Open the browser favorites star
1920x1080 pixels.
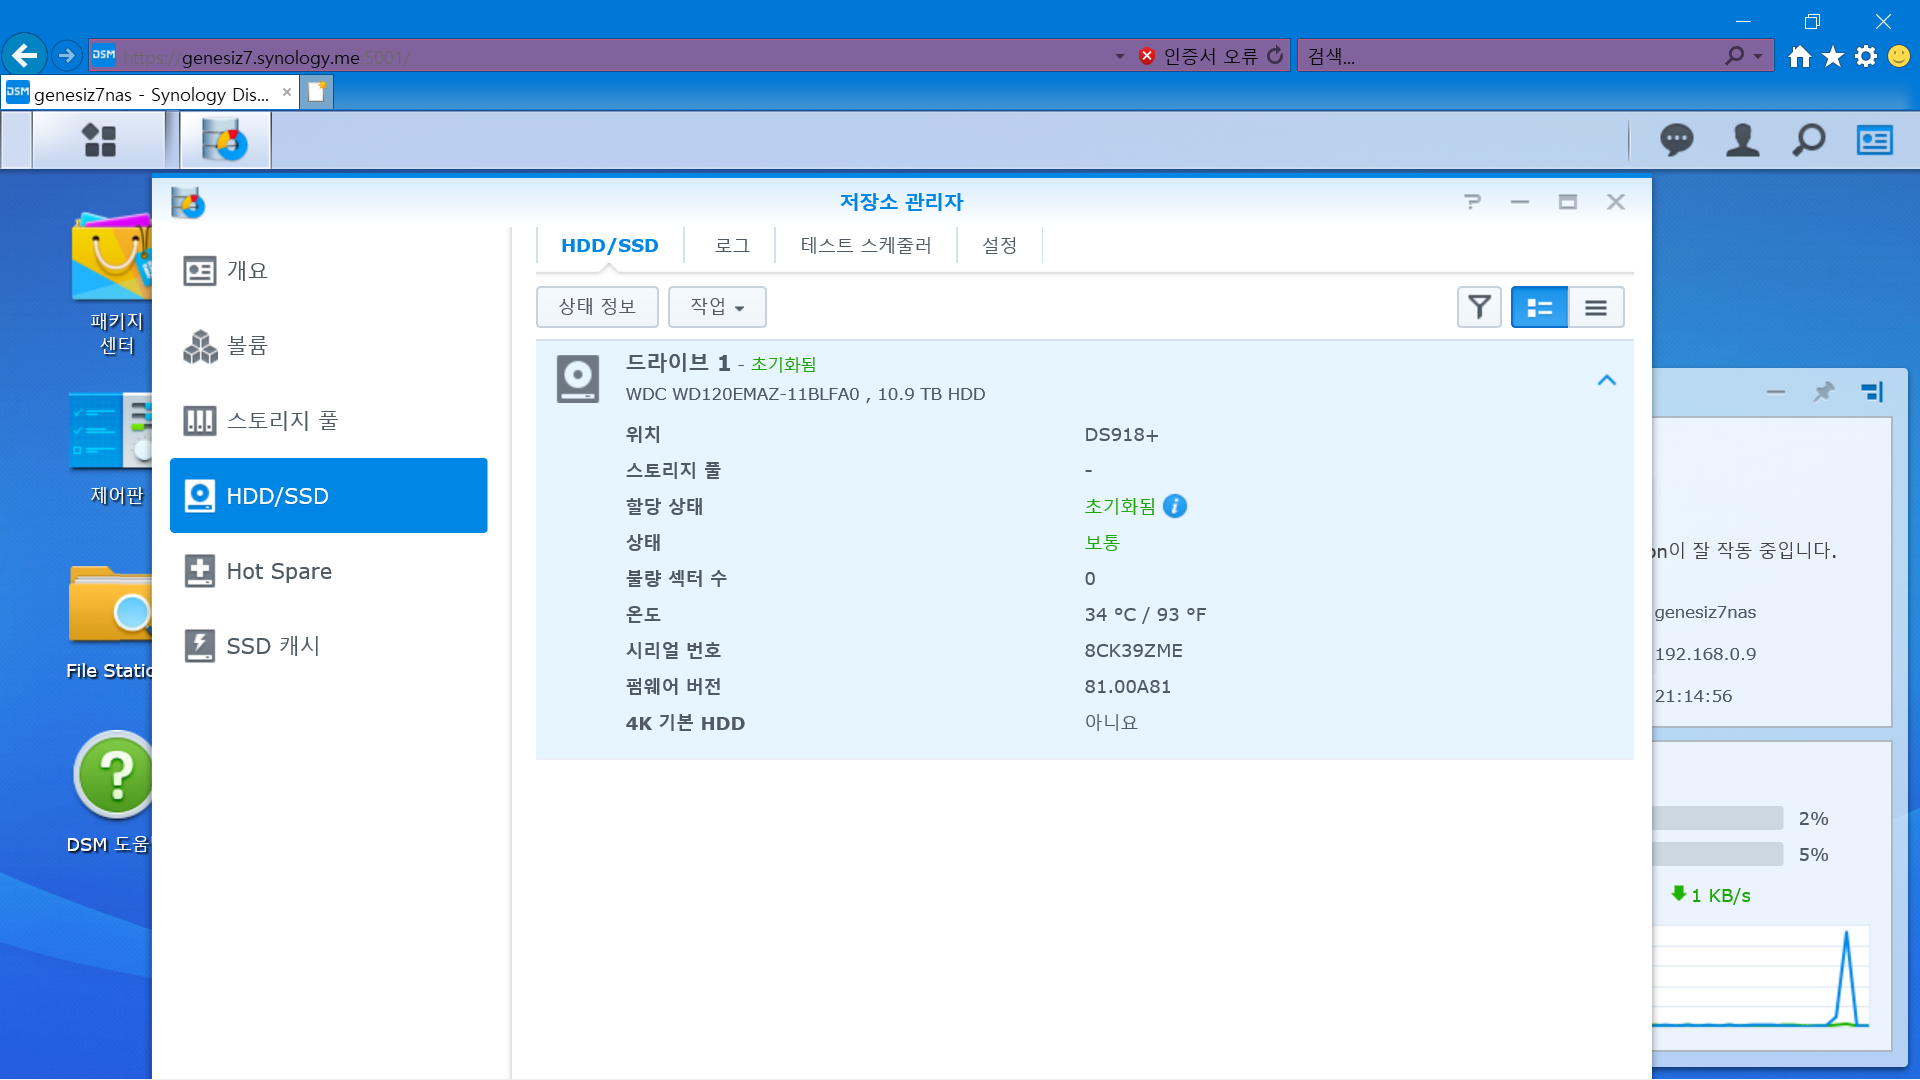tap(1833, 57)
